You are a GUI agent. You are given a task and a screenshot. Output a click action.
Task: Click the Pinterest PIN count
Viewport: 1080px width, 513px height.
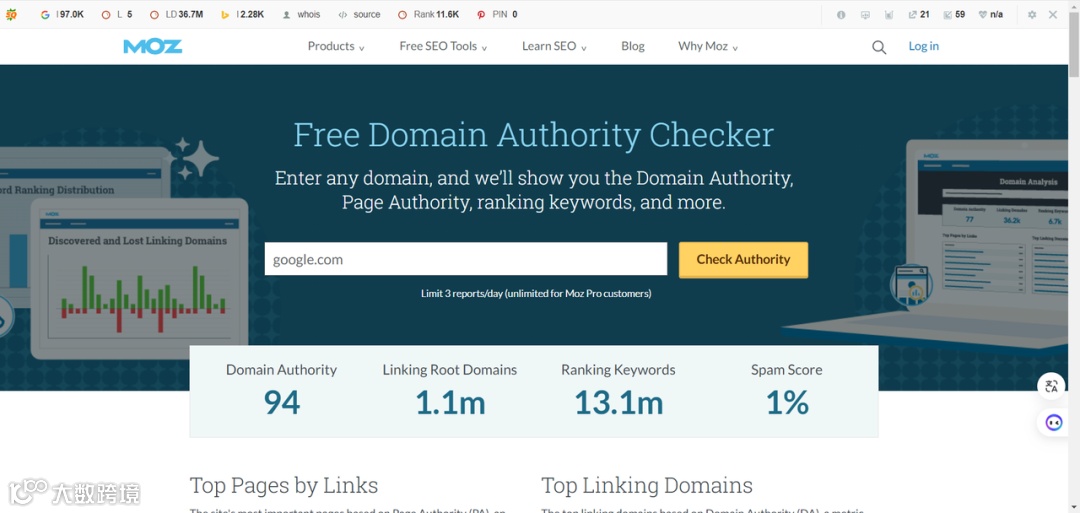point(497,14)
